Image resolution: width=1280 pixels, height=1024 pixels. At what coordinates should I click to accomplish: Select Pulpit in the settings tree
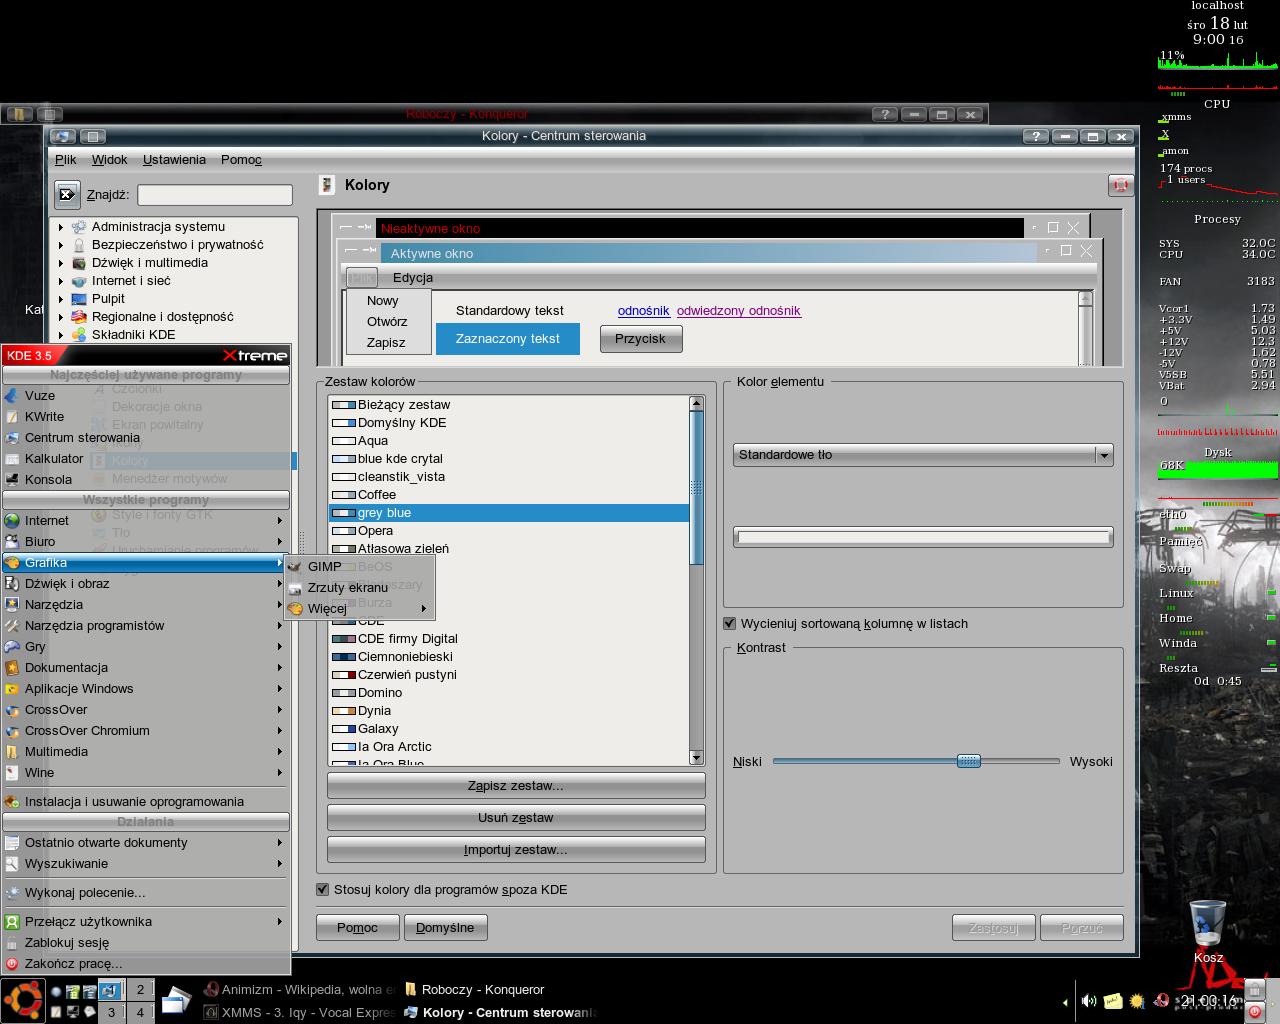tap(108, 298)
